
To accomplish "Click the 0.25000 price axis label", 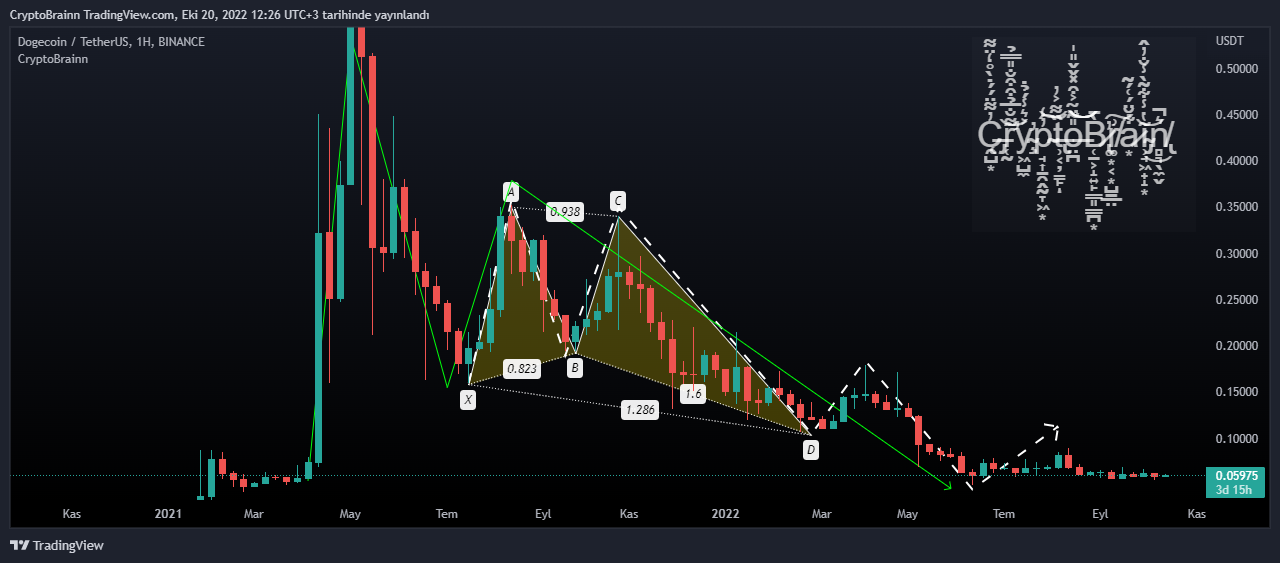I will (x=1236, y=300).
